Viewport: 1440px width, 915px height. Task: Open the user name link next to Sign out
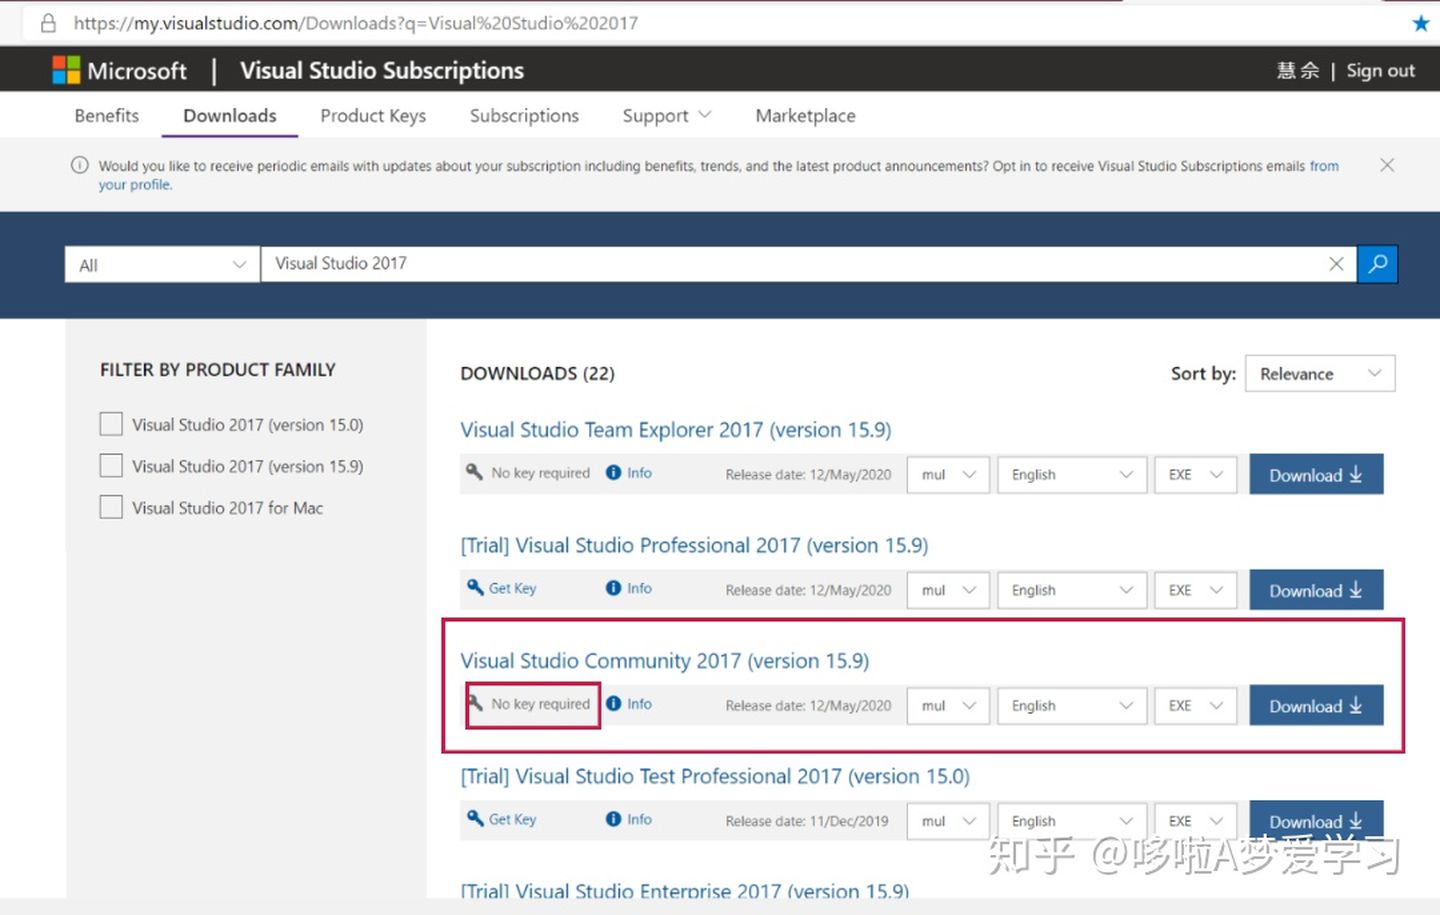coord(1298,70)
